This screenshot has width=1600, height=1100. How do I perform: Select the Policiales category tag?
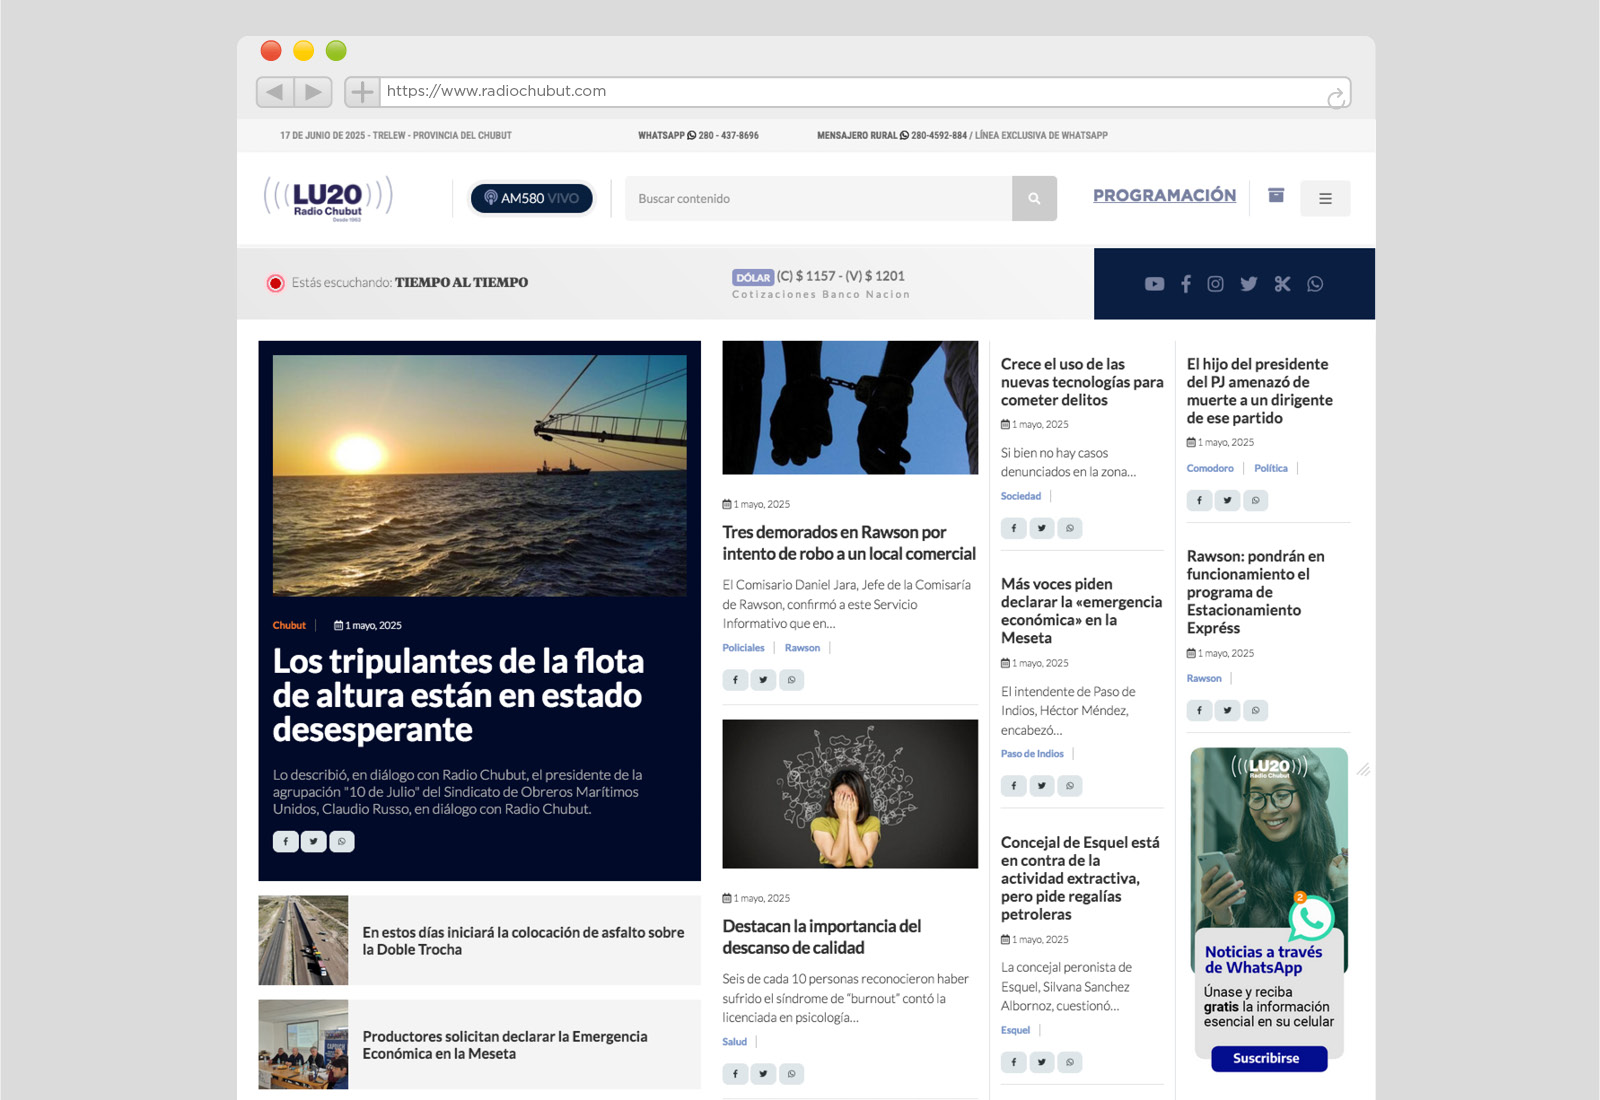click(x=743, y=648)
